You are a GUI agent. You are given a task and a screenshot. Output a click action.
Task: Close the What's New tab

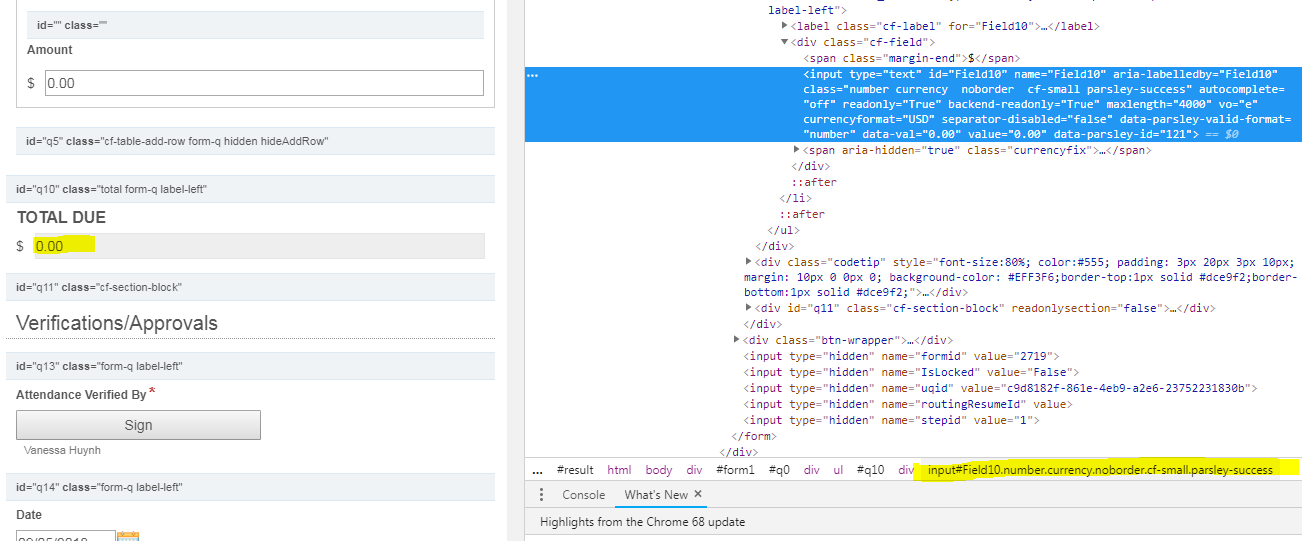(698, 494)
